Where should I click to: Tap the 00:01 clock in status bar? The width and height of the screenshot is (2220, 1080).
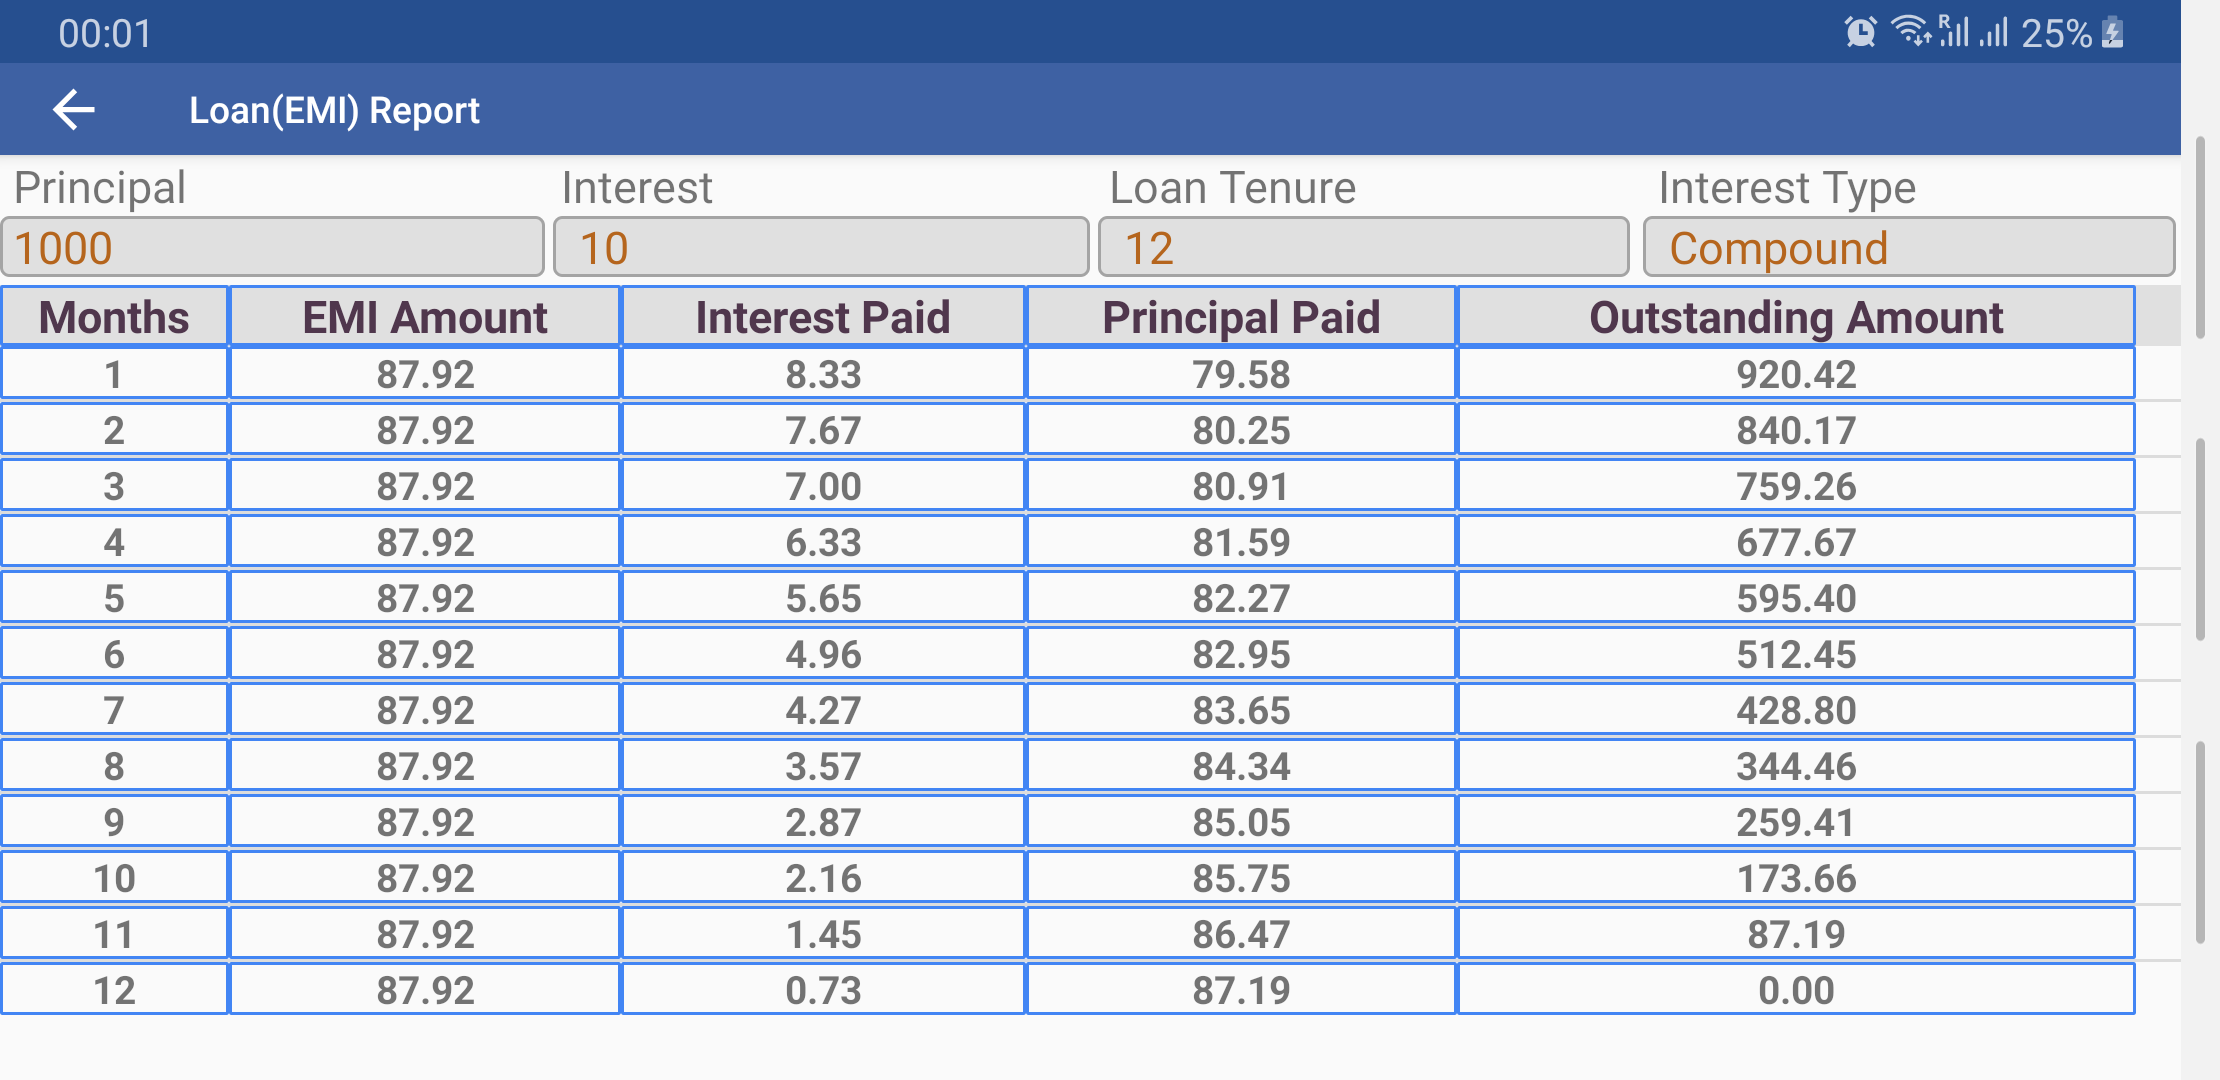105,34
